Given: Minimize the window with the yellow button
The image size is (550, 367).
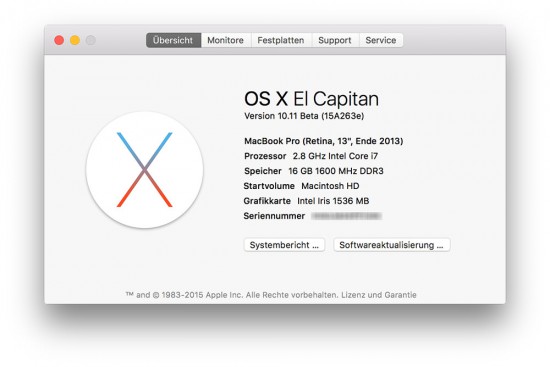Looking at the screenshot, I should coord(75,40).
